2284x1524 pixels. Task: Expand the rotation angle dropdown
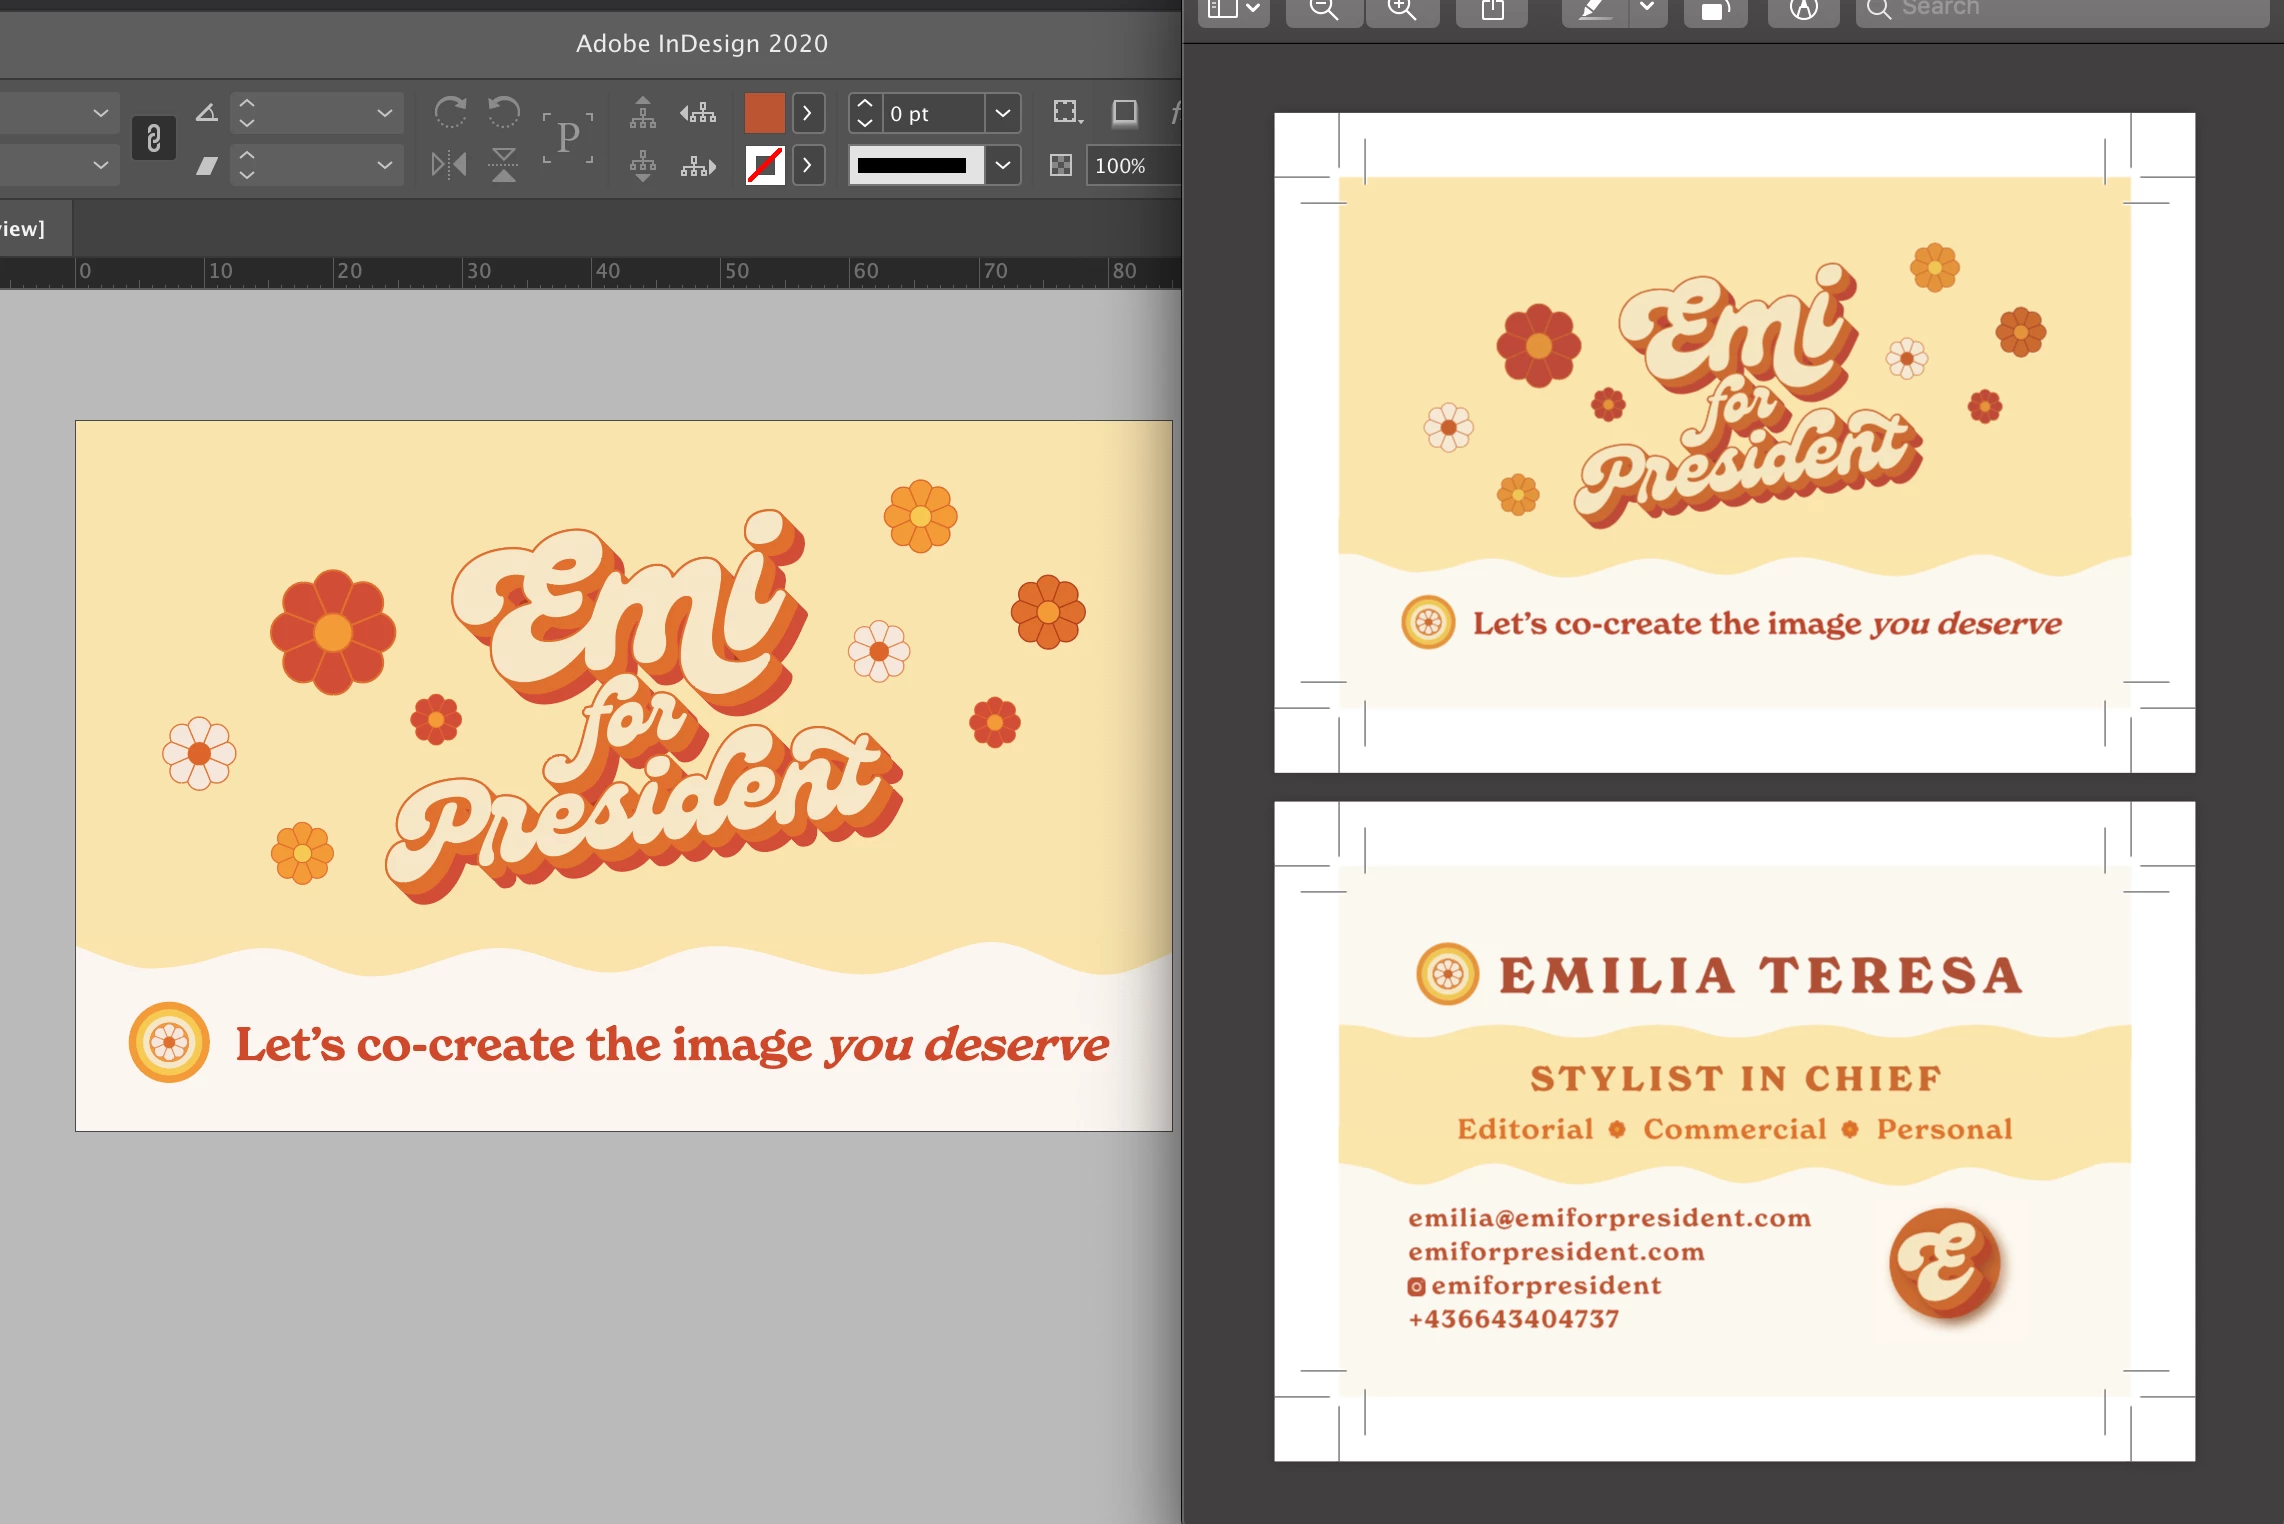coord(384,113)
